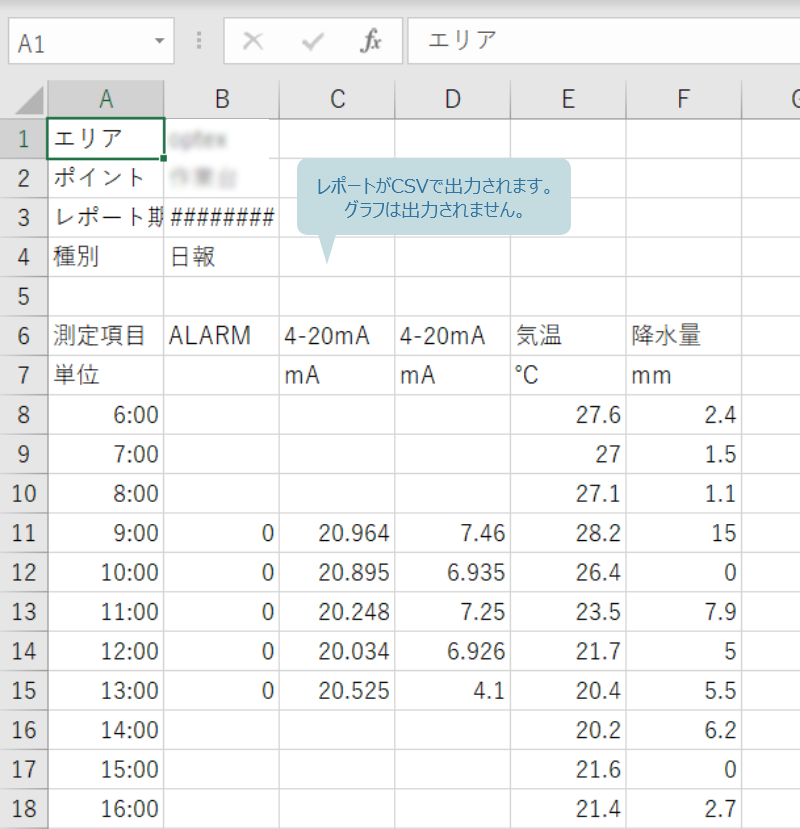Click cell B3 showing ########
800x829 pixels.
[x=222, y=217]
